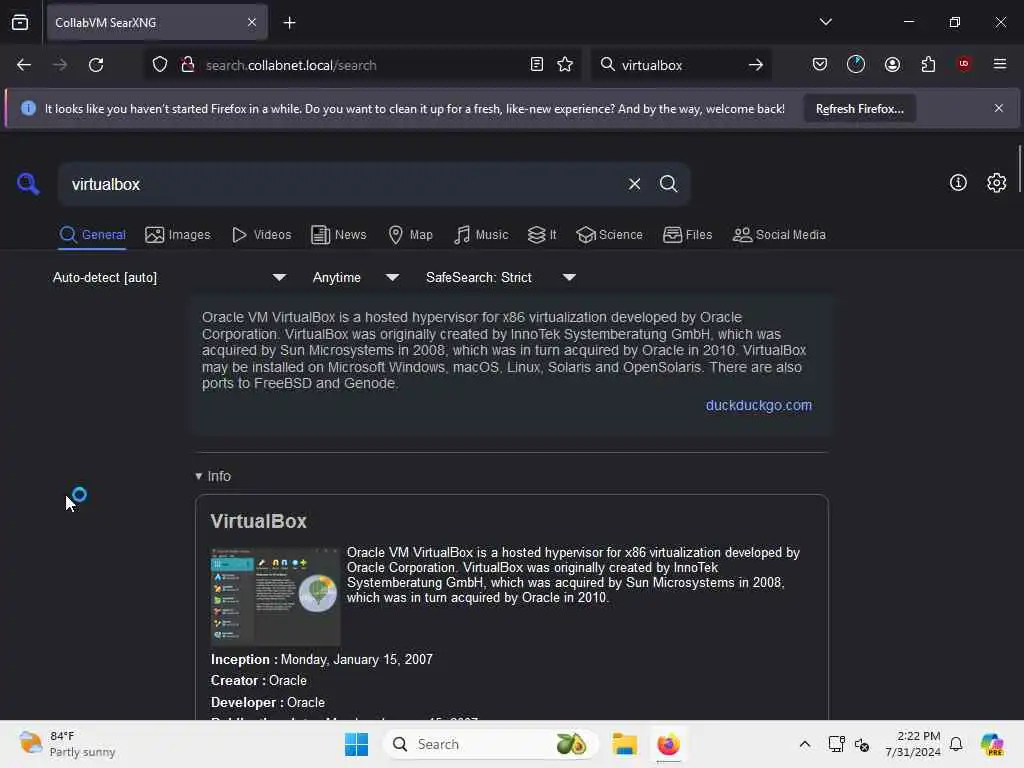Close the CollabVM SearXNG tab
The width and height of the screenshot is (1024, 768).
(x=252, y=22)
